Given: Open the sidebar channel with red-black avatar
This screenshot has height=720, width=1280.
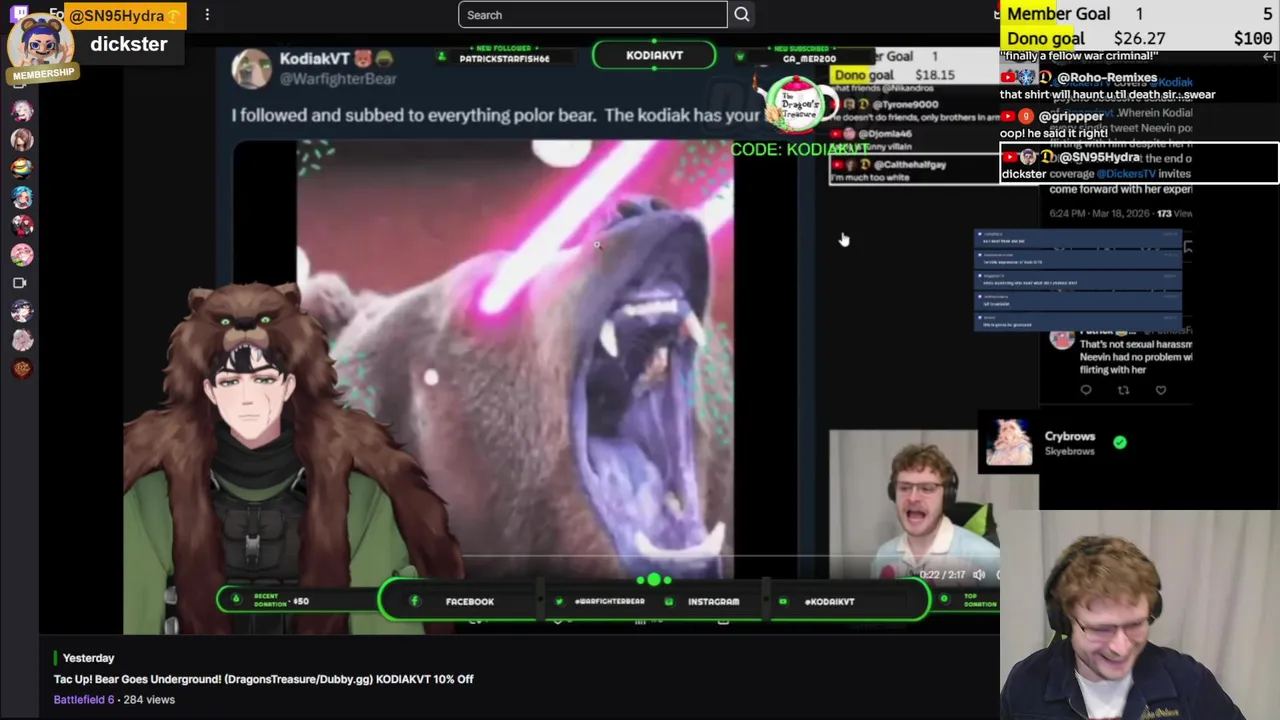Looking at the screenshot, I should [21, 226].
